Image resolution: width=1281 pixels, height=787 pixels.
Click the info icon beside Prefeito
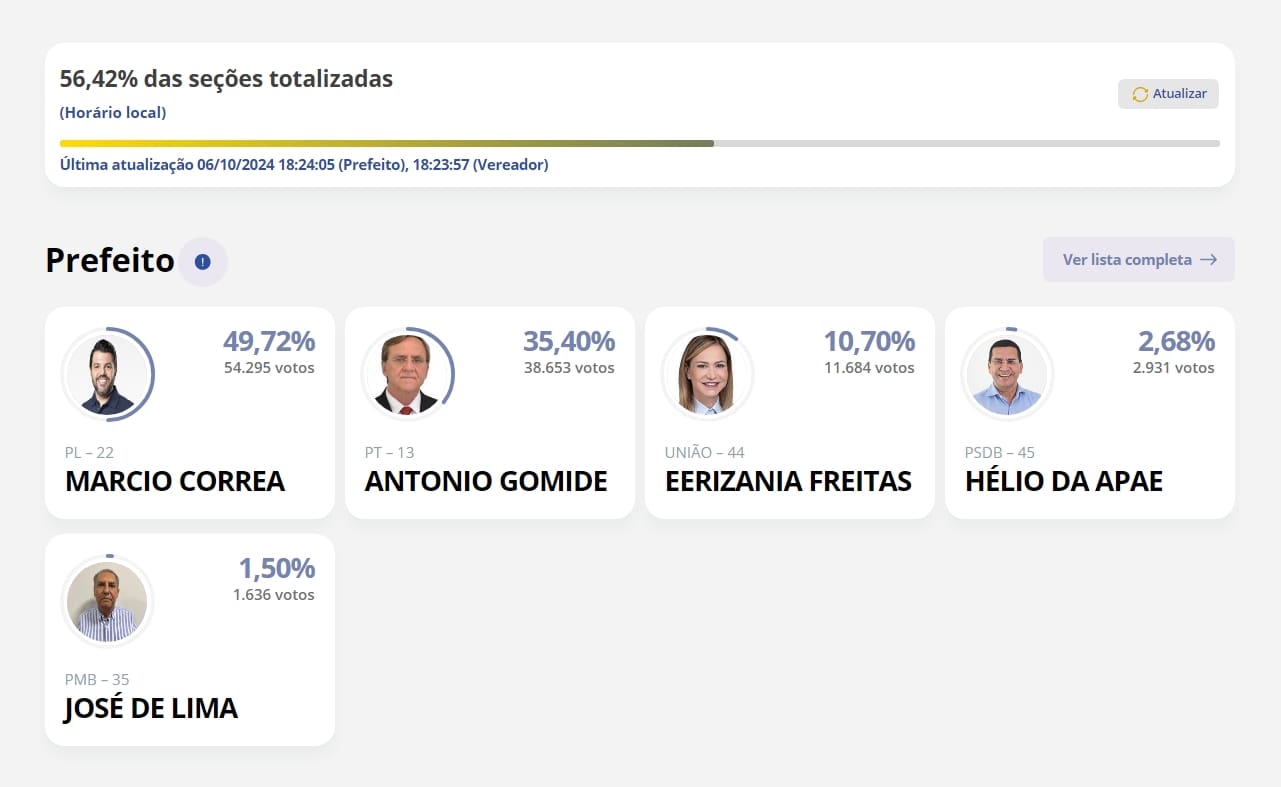(203, 262)
